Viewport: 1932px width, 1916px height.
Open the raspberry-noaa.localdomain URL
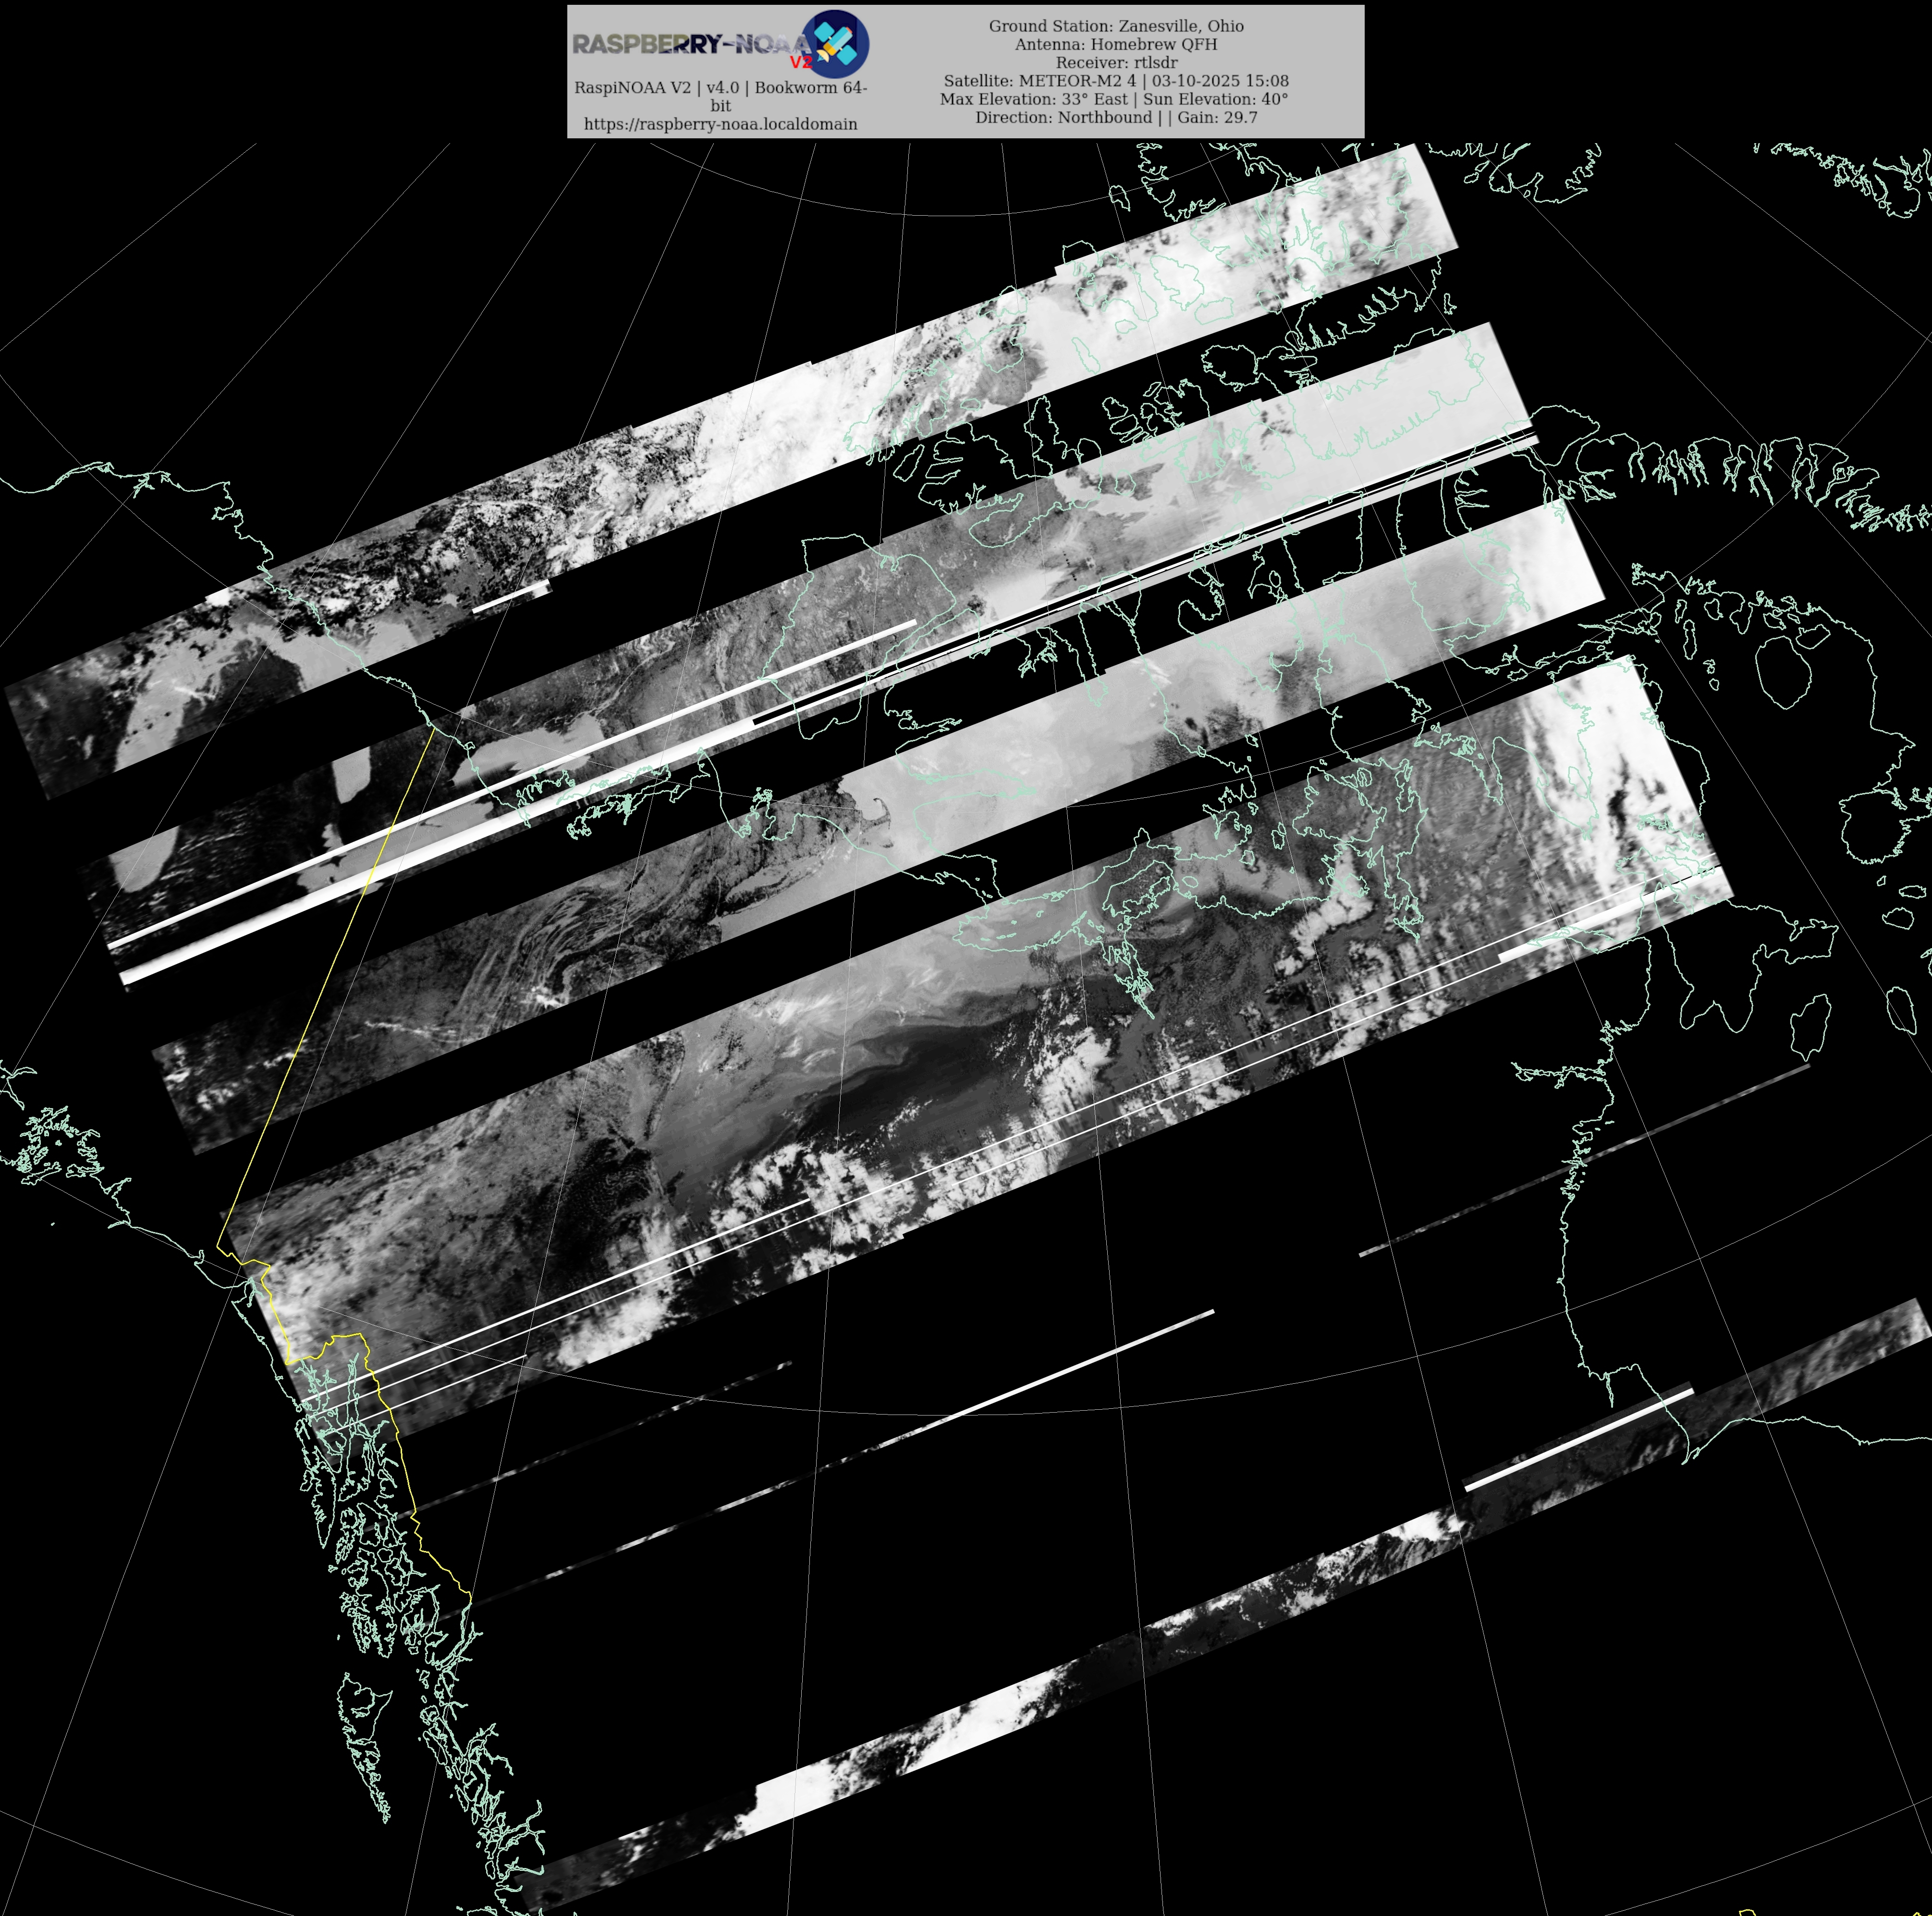click(720, 124)
